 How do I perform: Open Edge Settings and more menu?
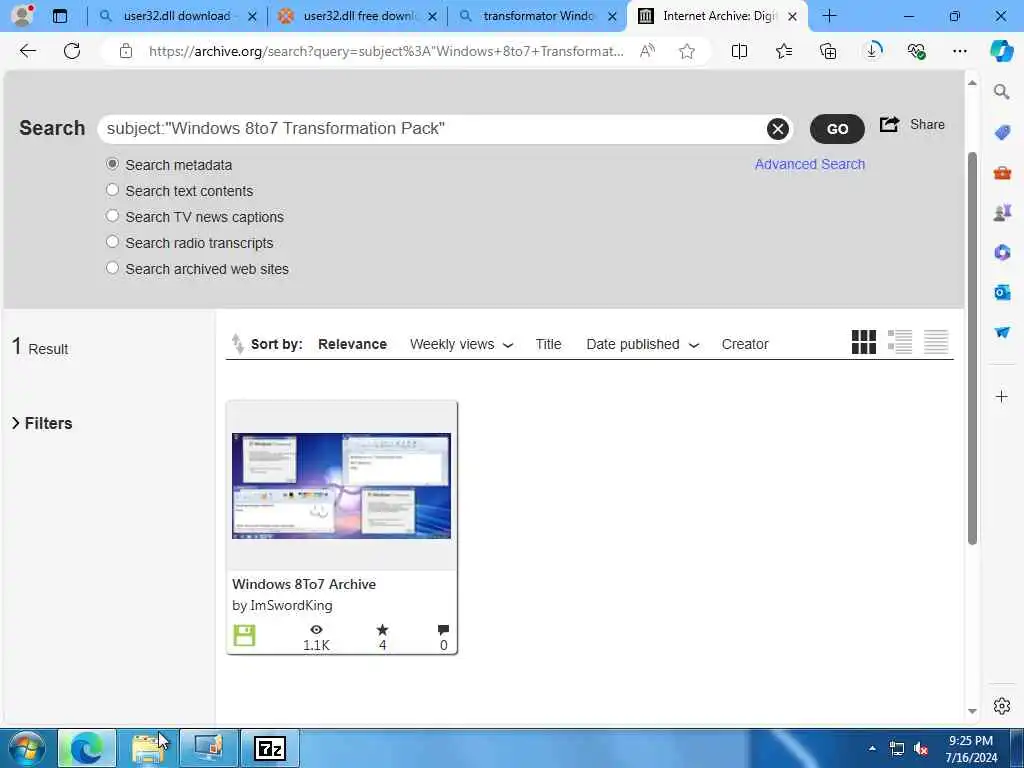[x=959, y=51]
